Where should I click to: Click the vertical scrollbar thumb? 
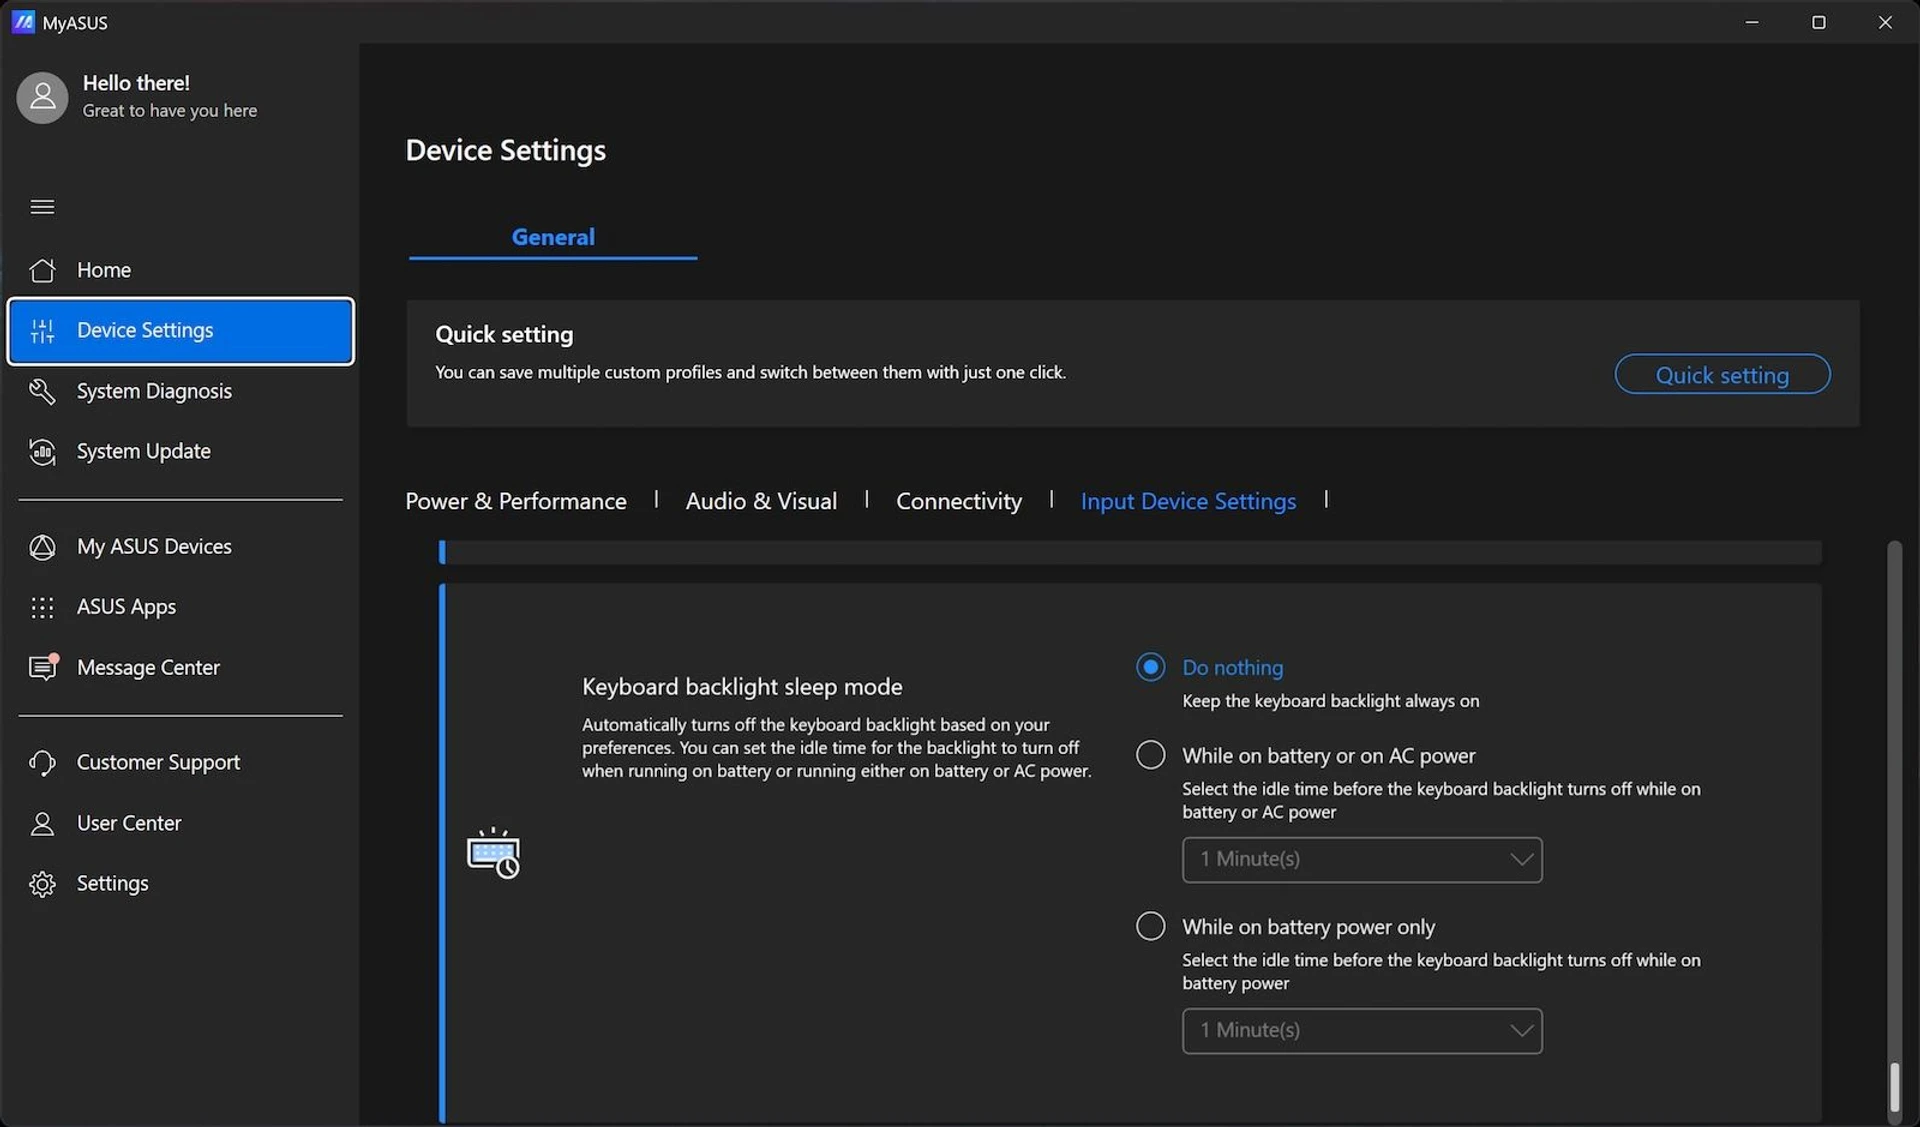click(1893, 1087)
